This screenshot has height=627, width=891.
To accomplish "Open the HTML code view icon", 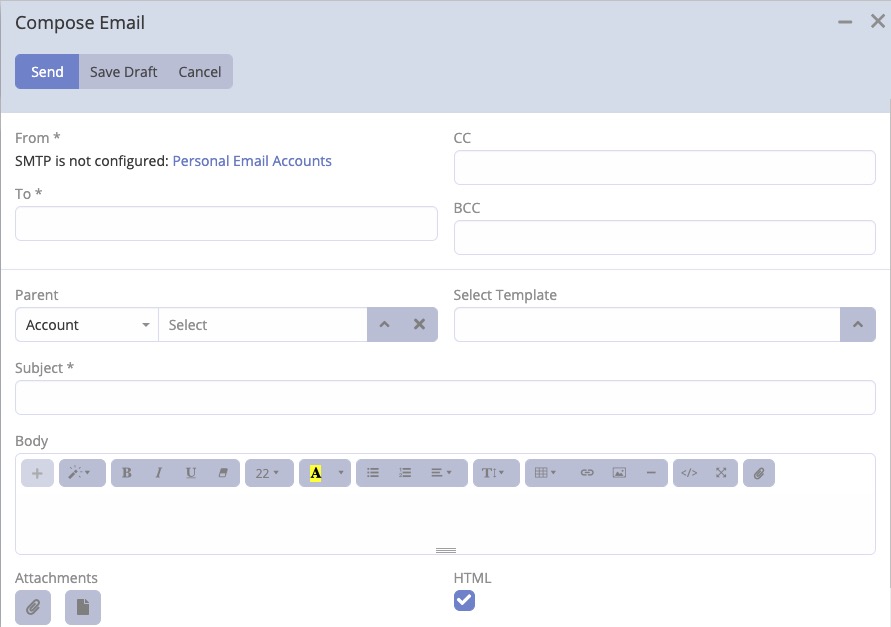I will [688, 472].
